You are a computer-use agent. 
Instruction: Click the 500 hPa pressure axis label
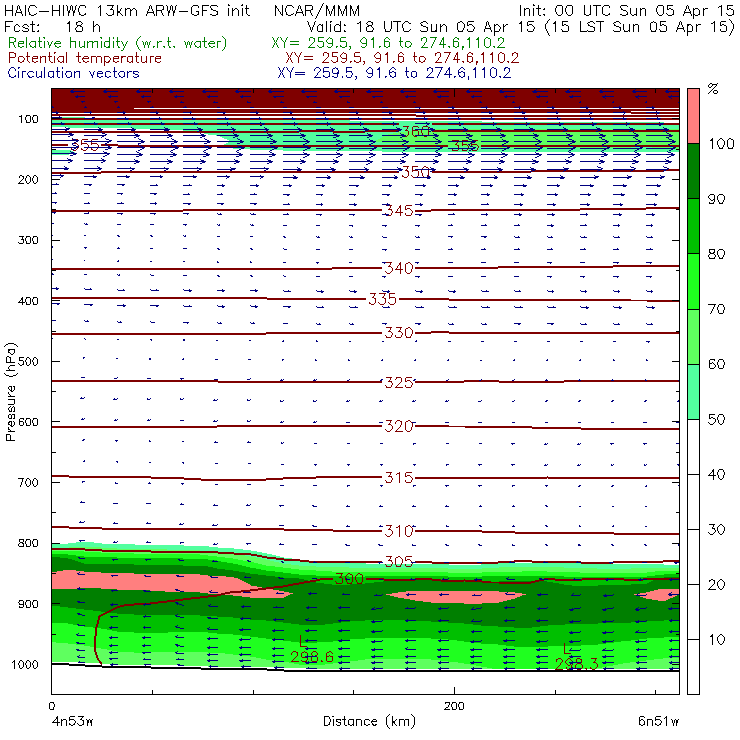28,362
